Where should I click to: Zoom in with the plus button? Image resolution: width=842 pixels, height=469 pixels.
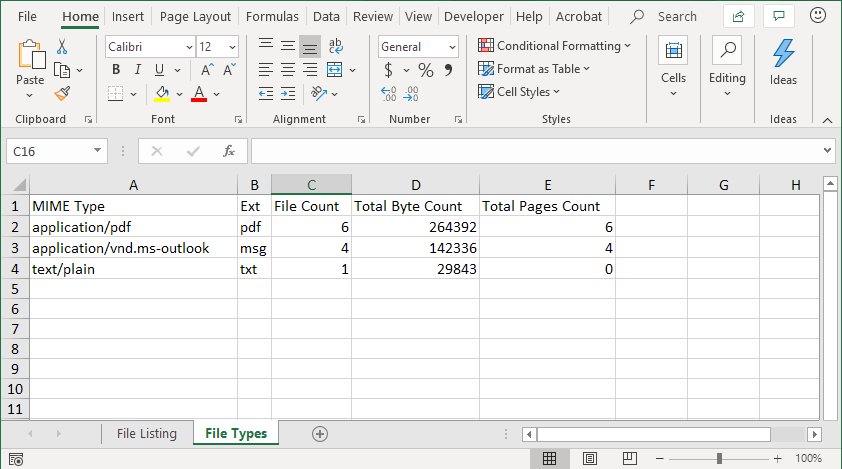coord(778,458)
